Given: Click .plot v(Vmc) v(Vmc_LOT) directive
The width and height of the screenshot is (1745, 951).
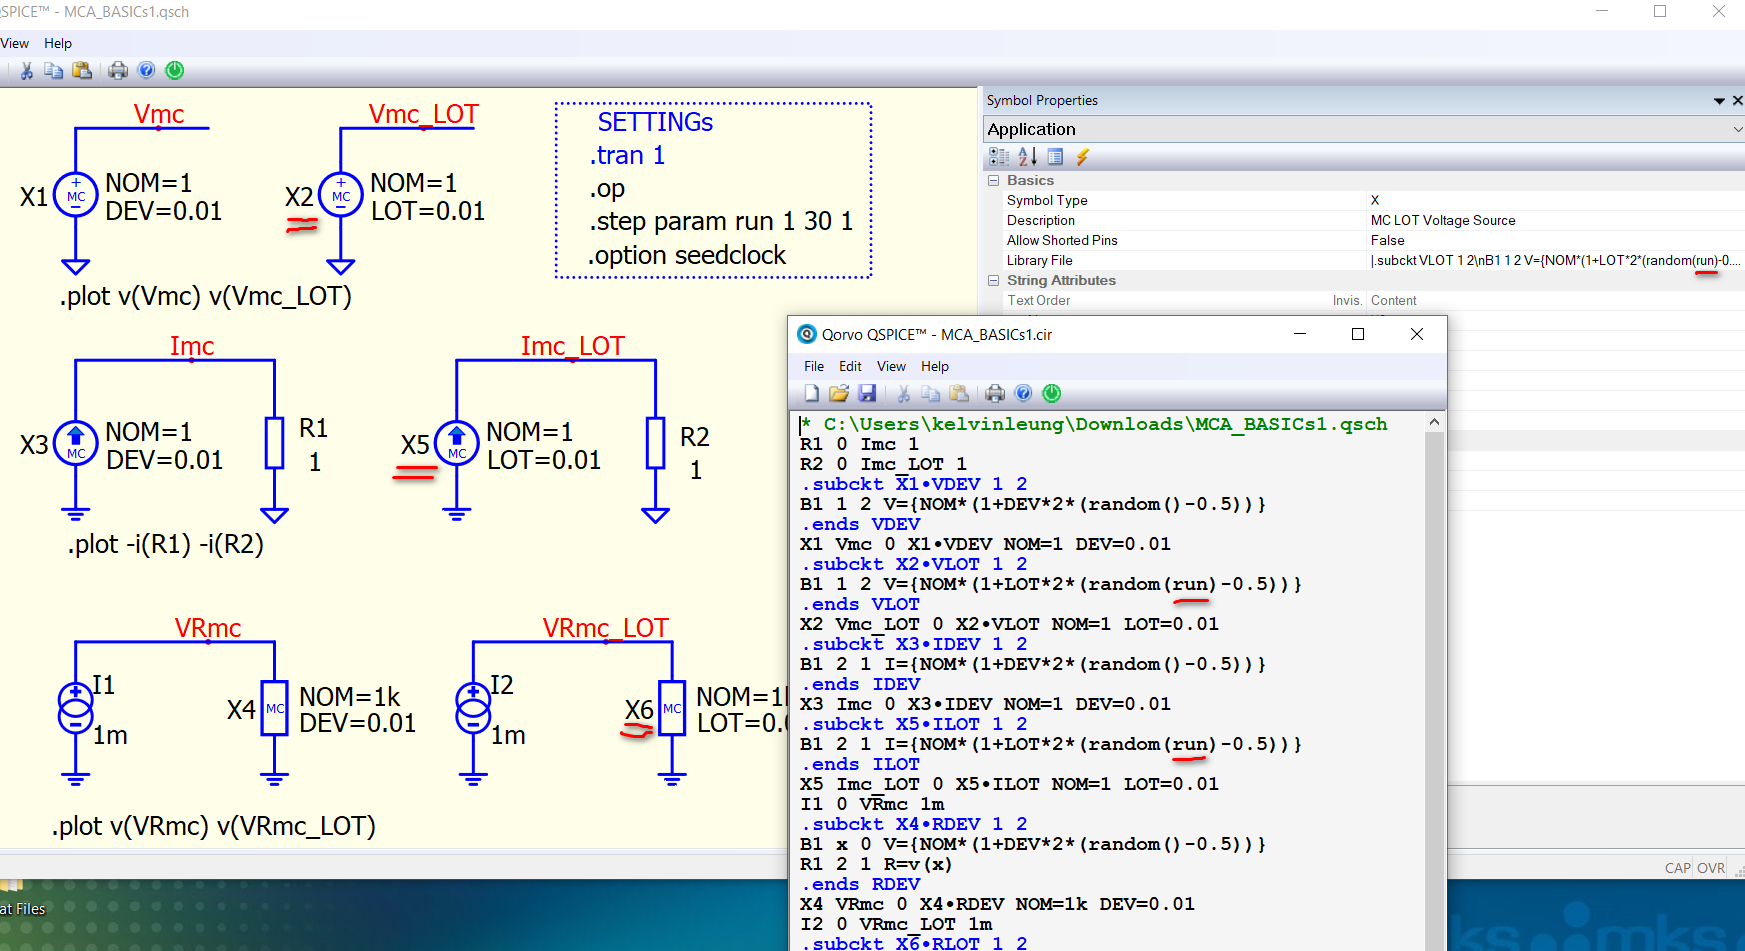Looking at the screenshot, I should (x=205, y=296).
